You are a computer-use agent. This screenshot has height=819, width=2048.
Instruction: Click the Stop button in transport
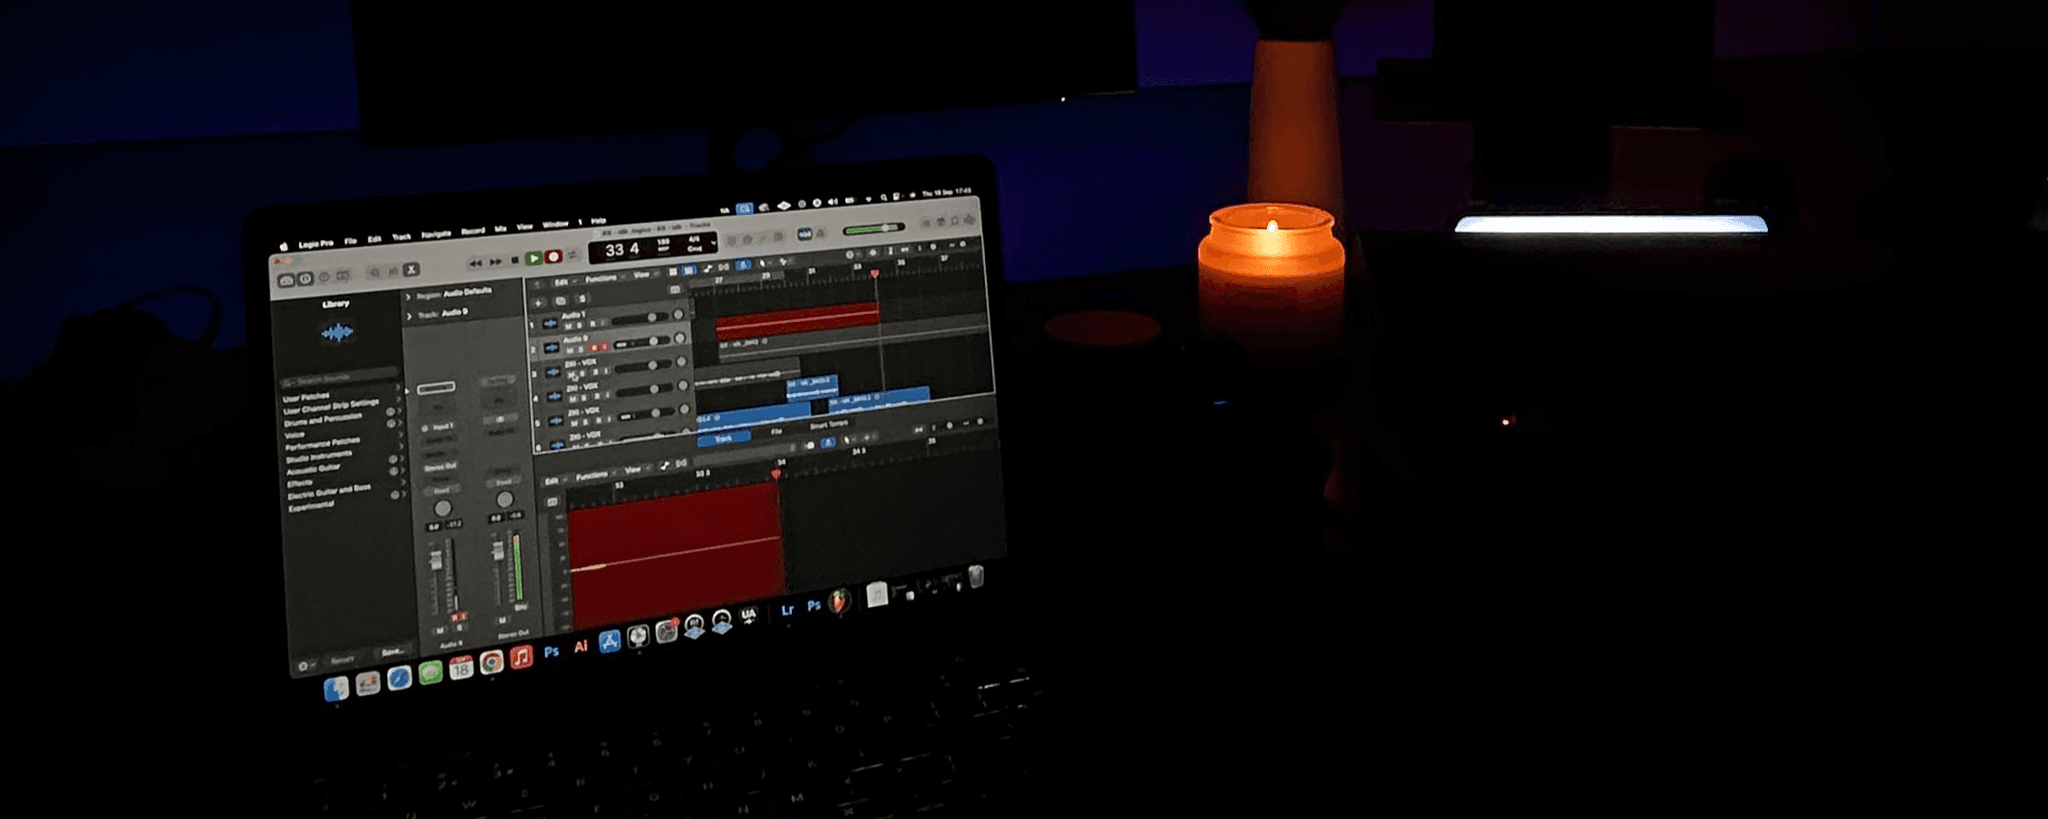(x=515, y=260)
